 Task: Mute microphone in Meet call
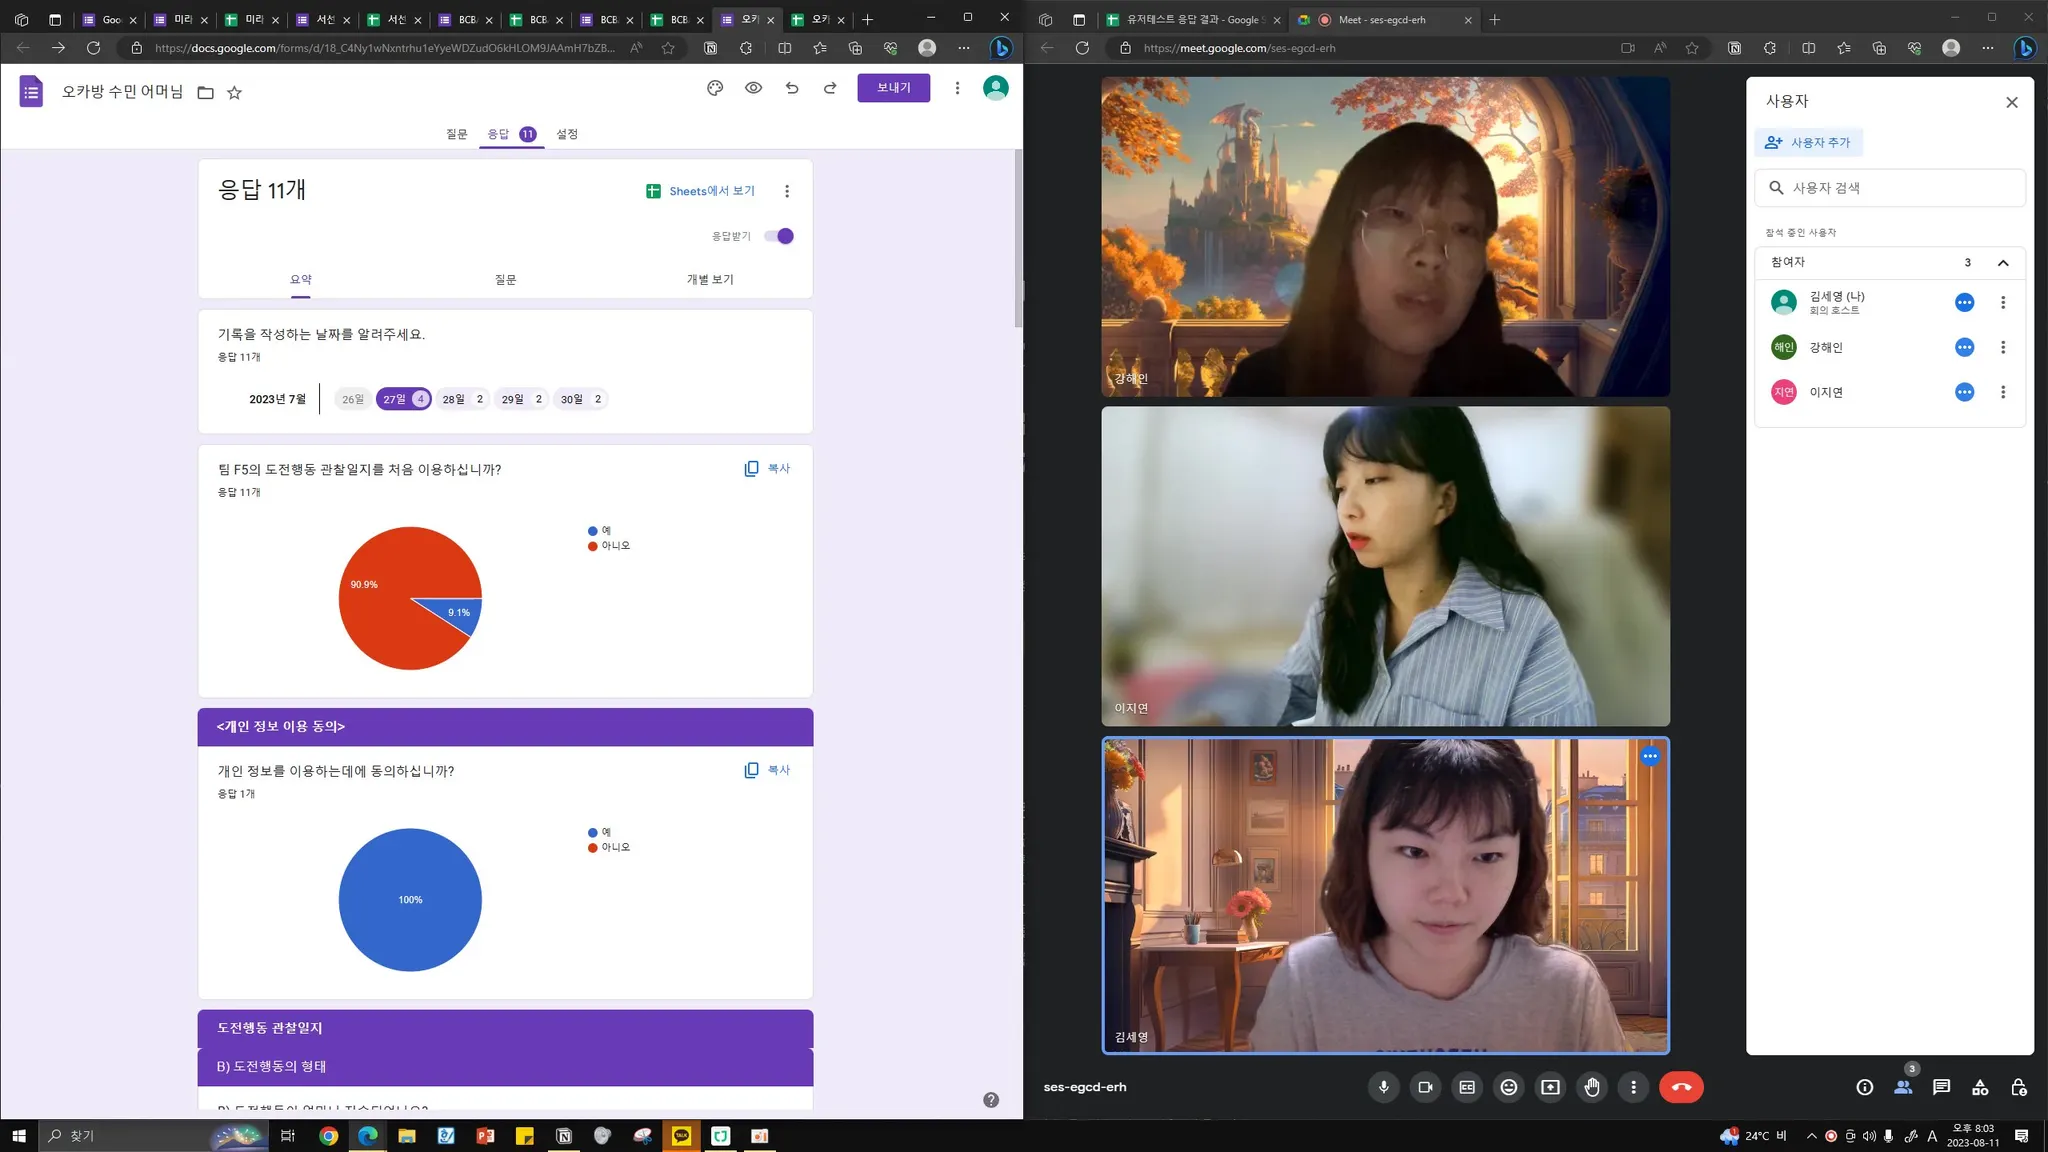1383,1087
